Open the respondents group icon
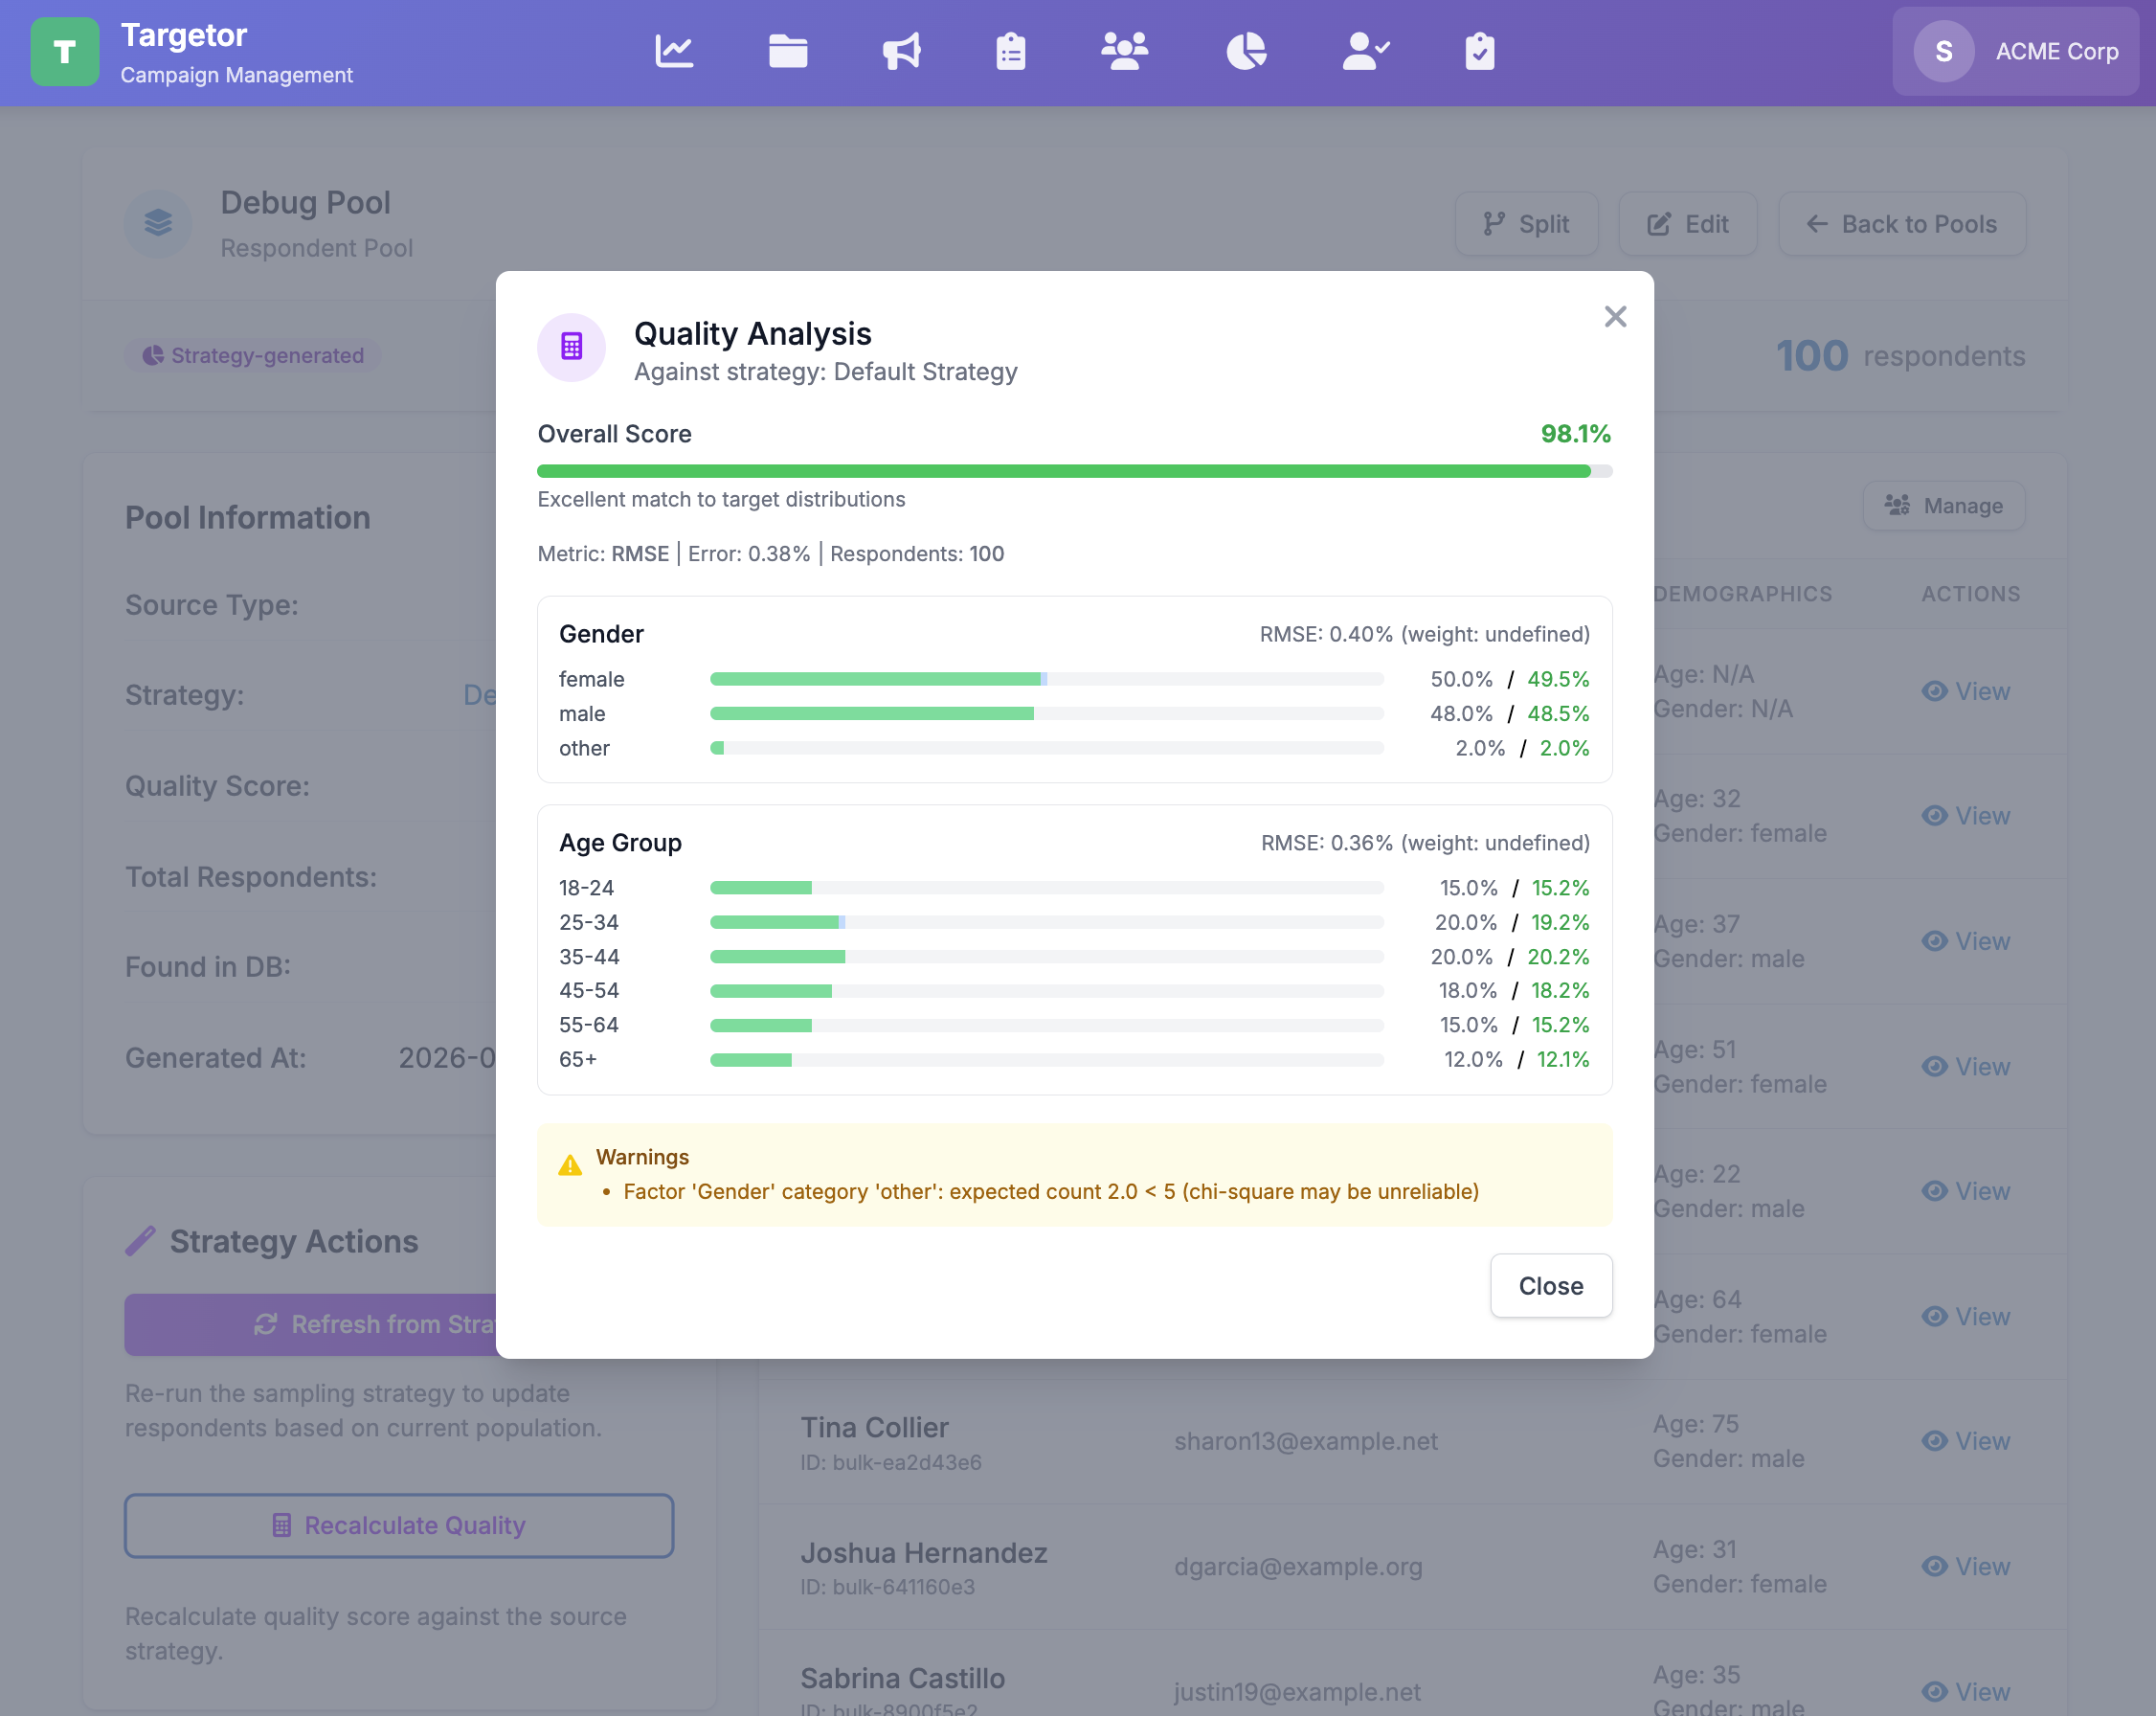 coord(1124,51)
